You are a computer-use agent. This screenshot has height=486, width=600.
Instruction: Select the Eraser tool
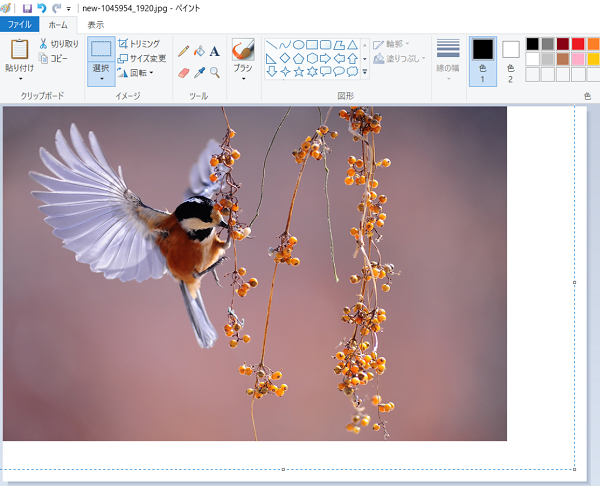point(184,73)
